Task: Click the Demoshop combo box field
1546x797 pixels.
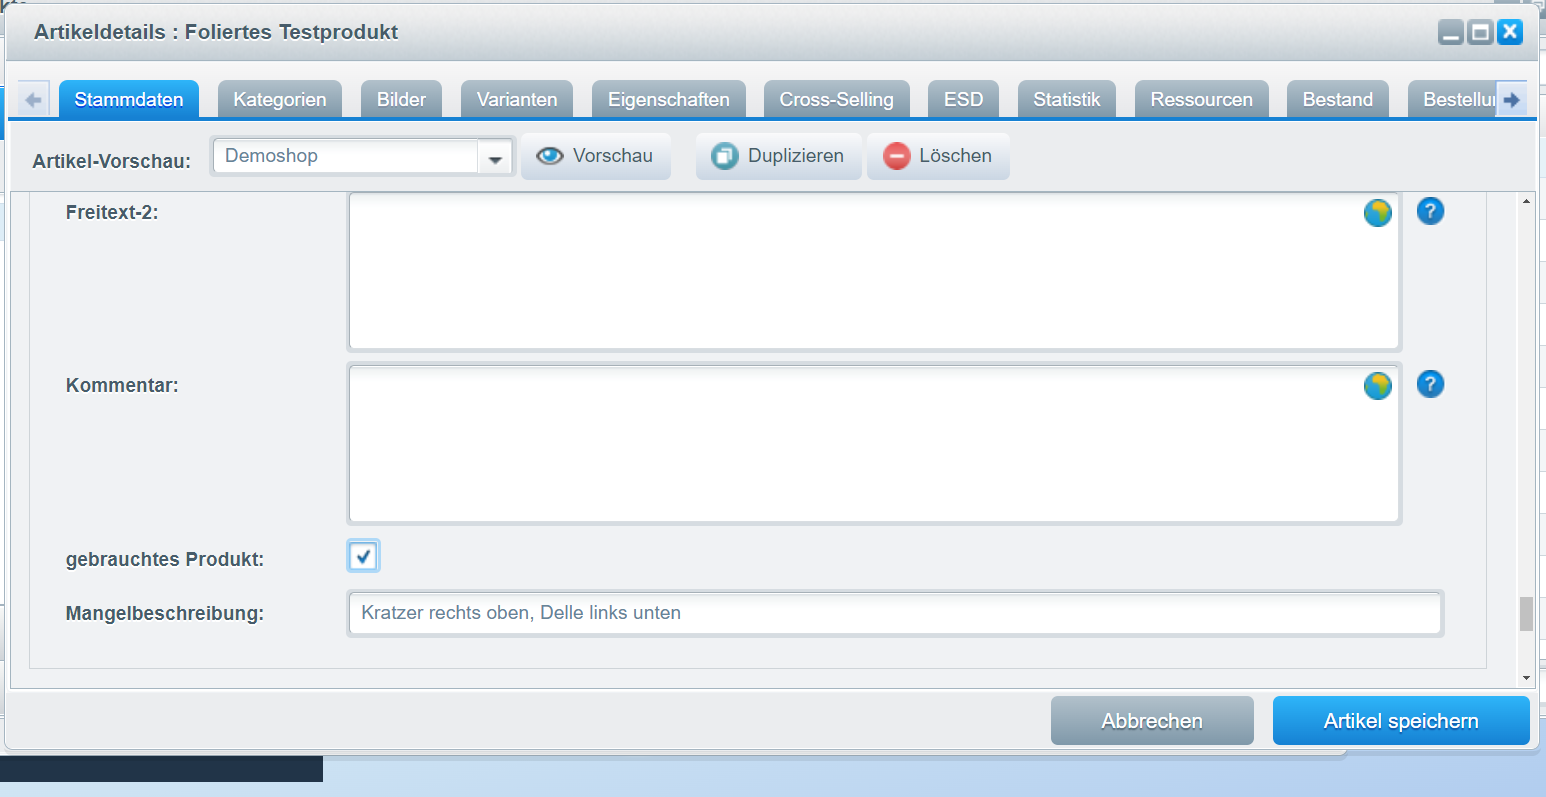Action: click(x=346, y=157)
